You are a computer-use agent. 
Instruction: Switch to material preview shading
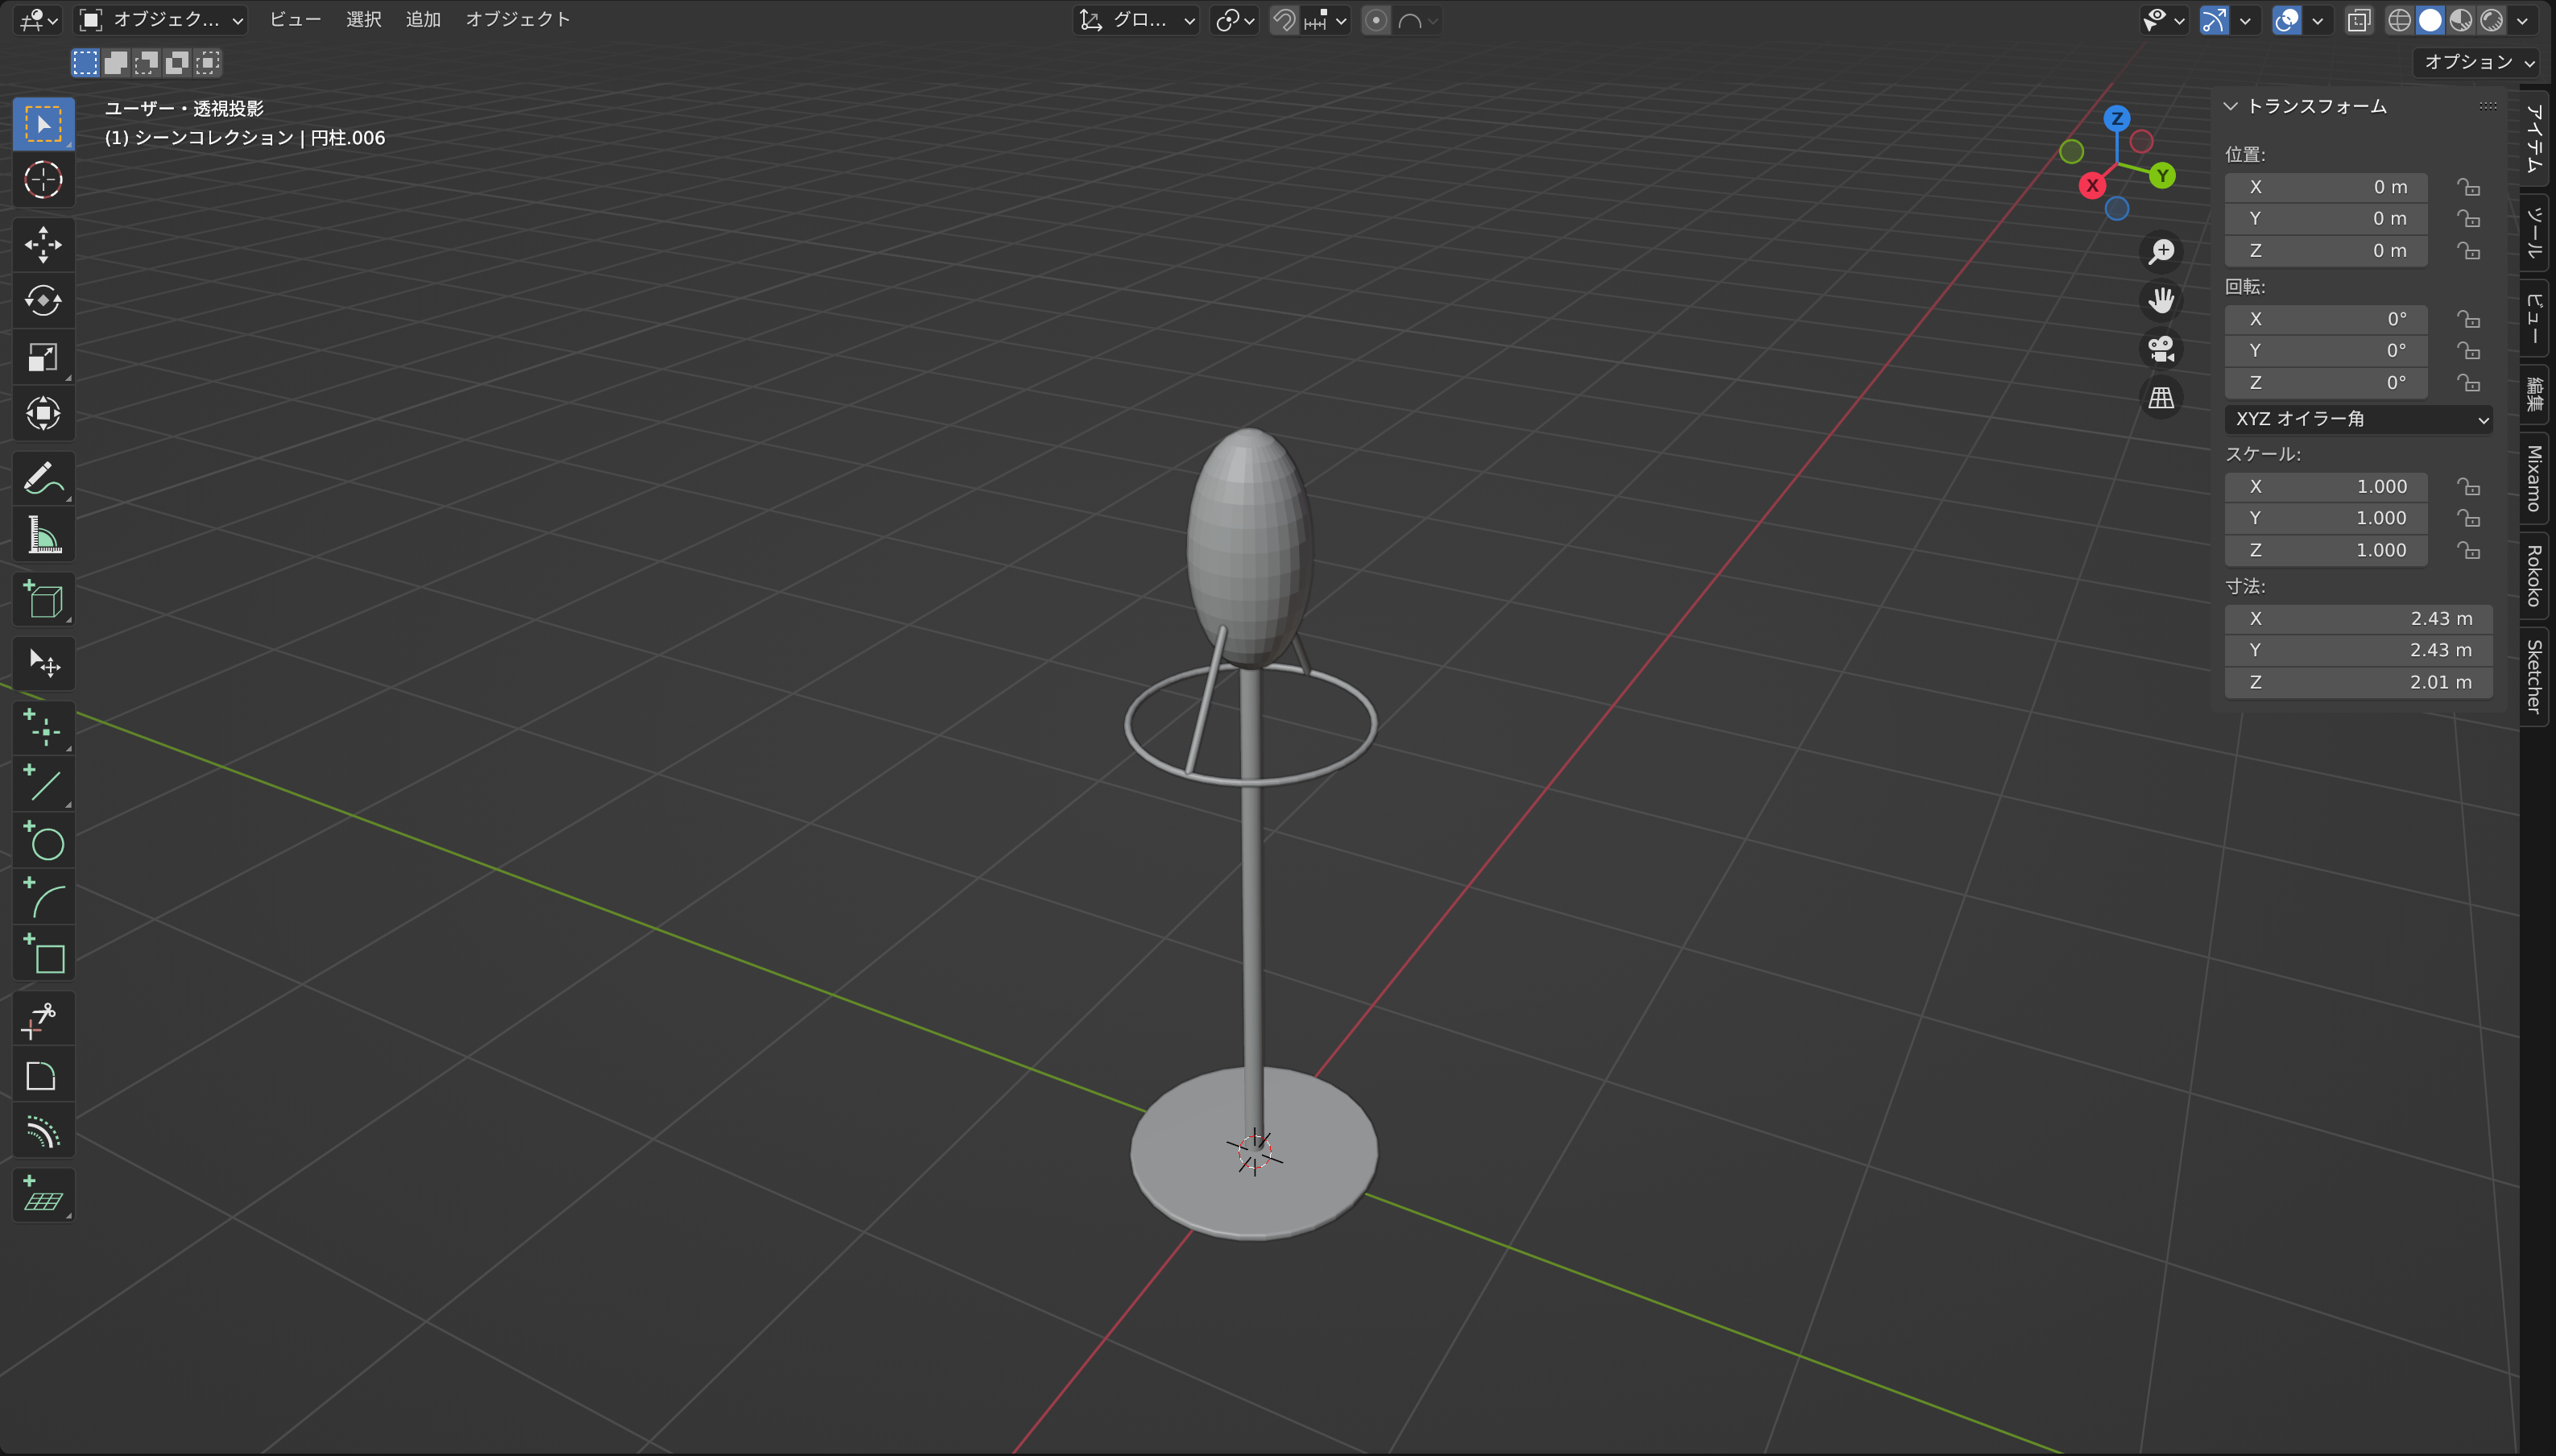pos(2461,20)
